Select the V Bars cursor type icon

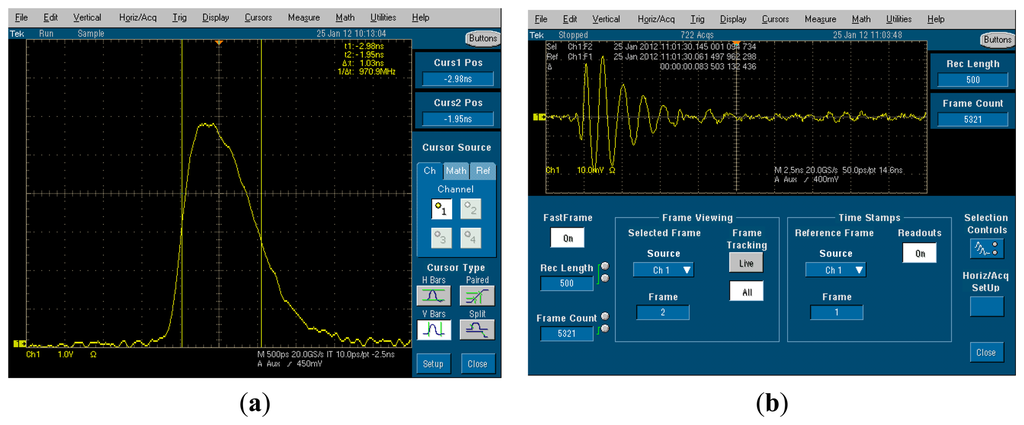pos(433,328)
